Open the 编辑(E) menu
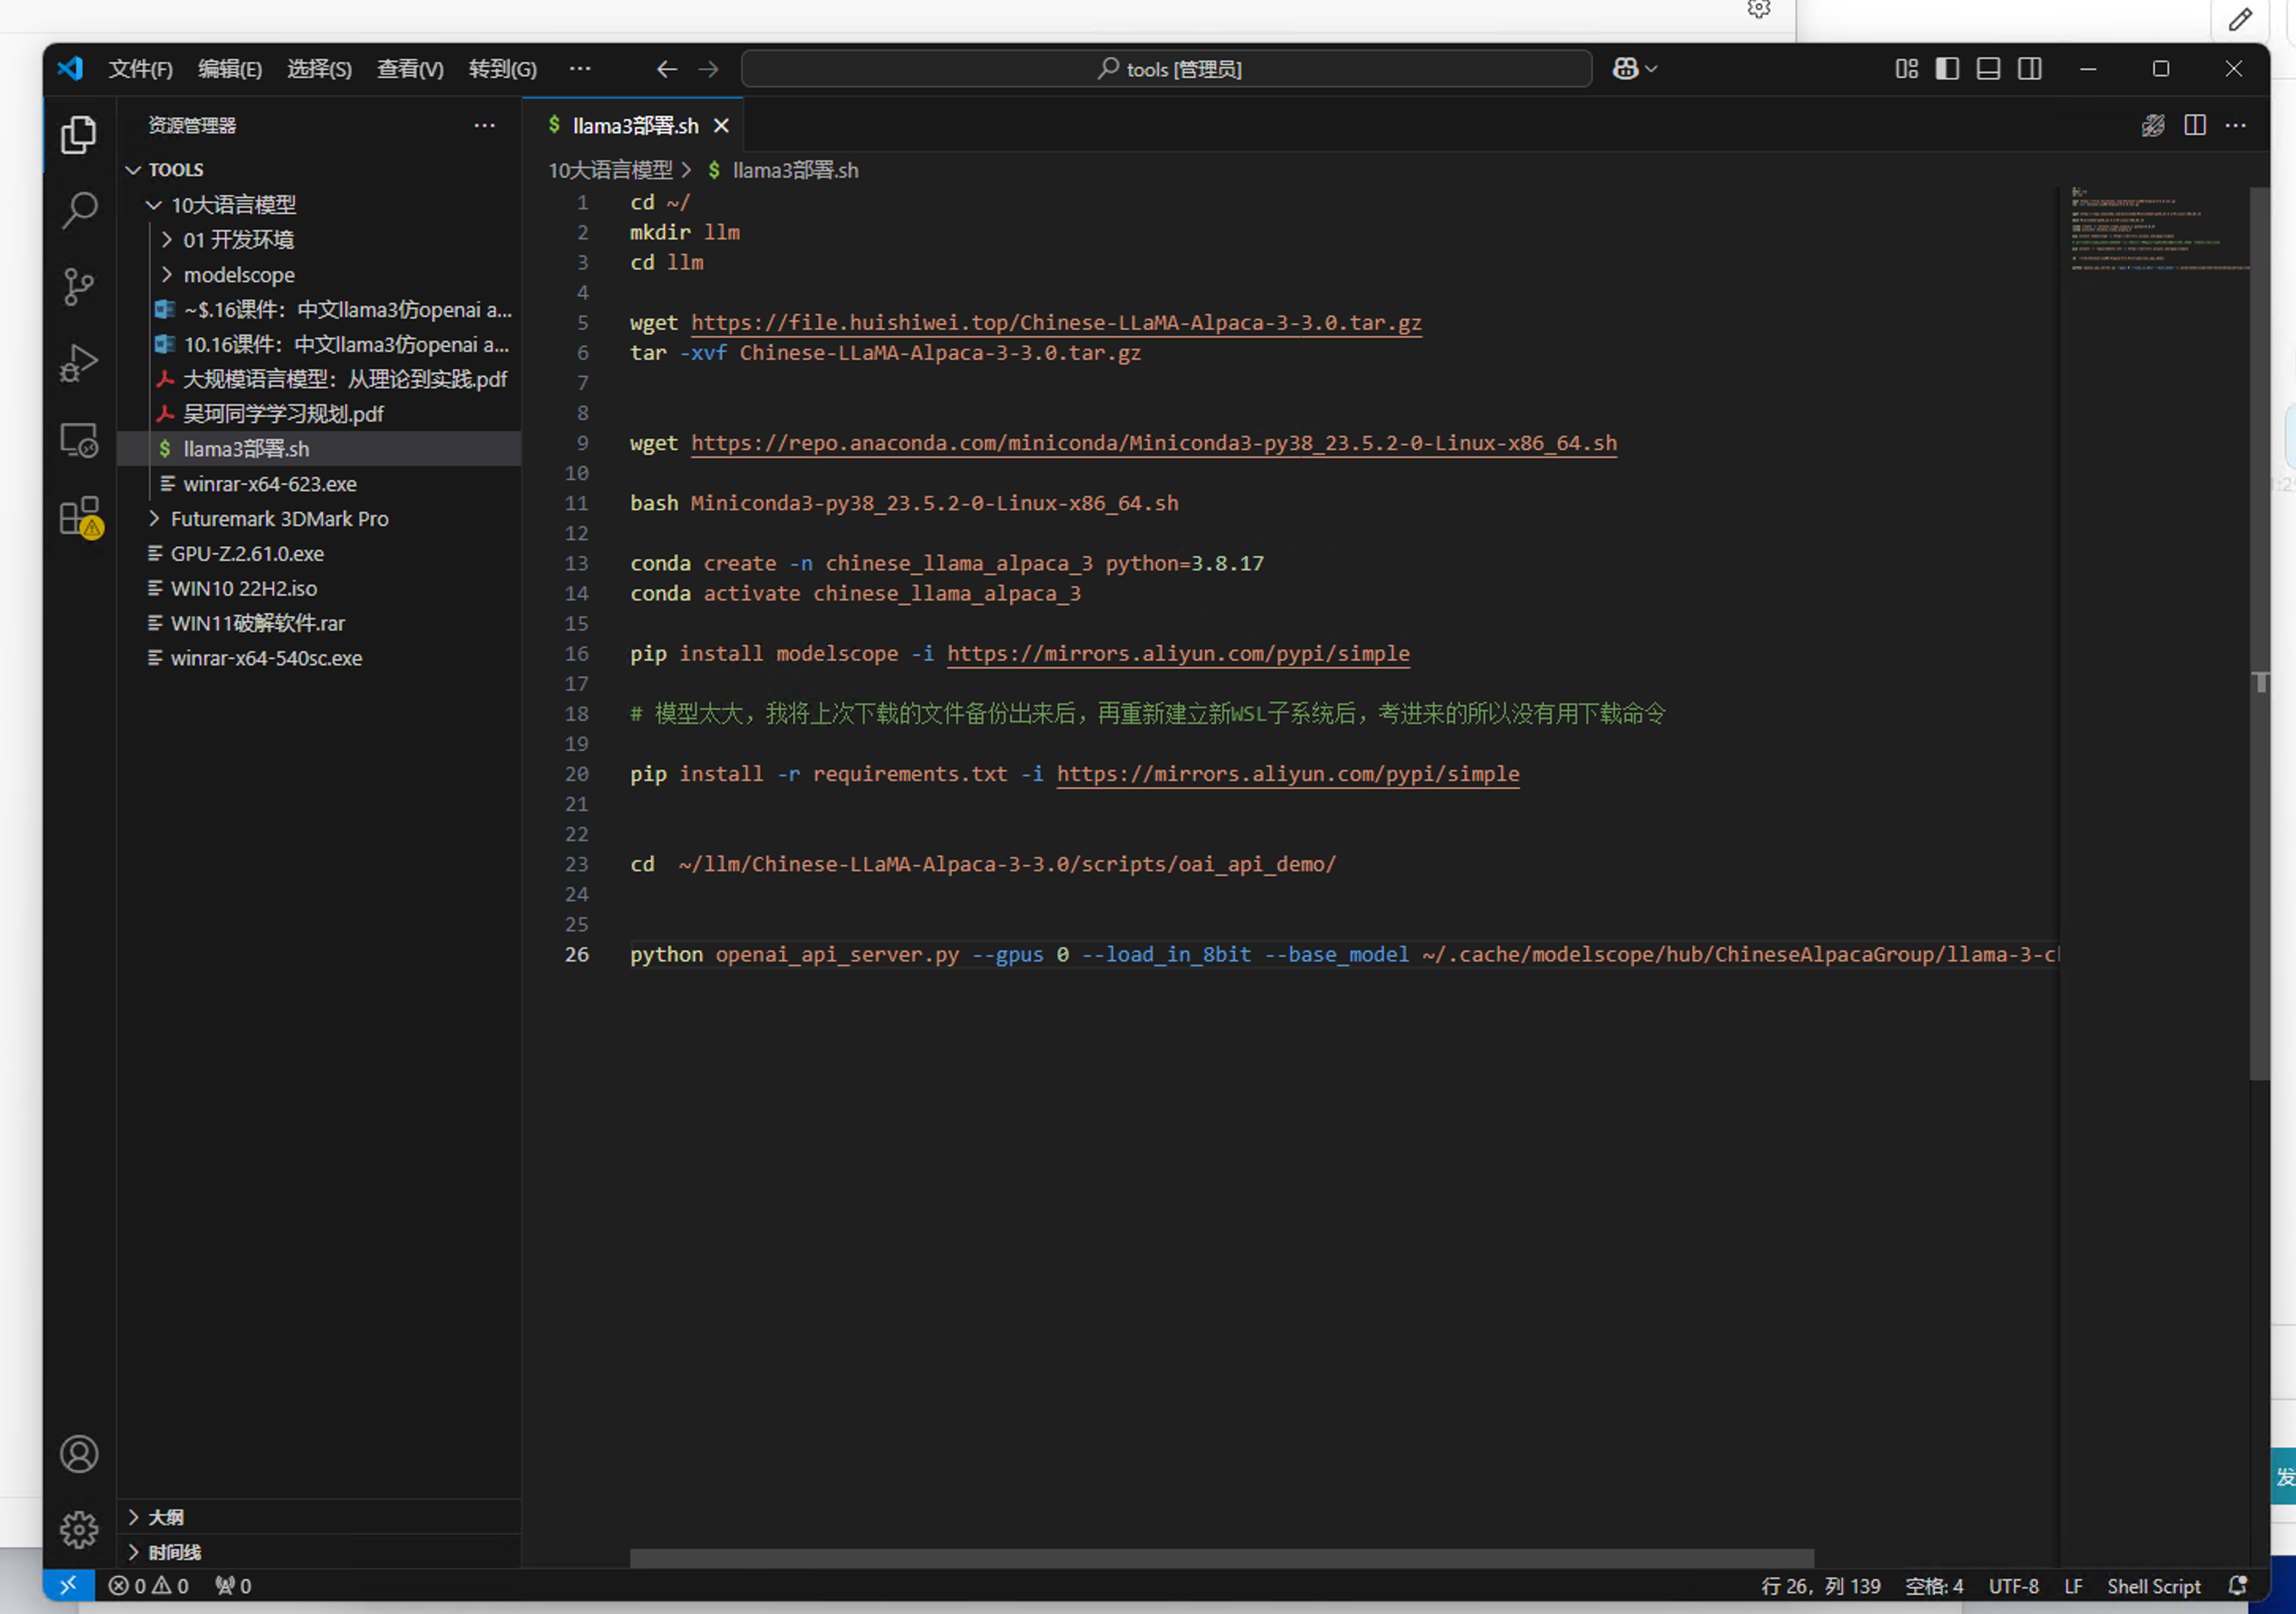The image size is (2296, 1614). pos(230,69)
